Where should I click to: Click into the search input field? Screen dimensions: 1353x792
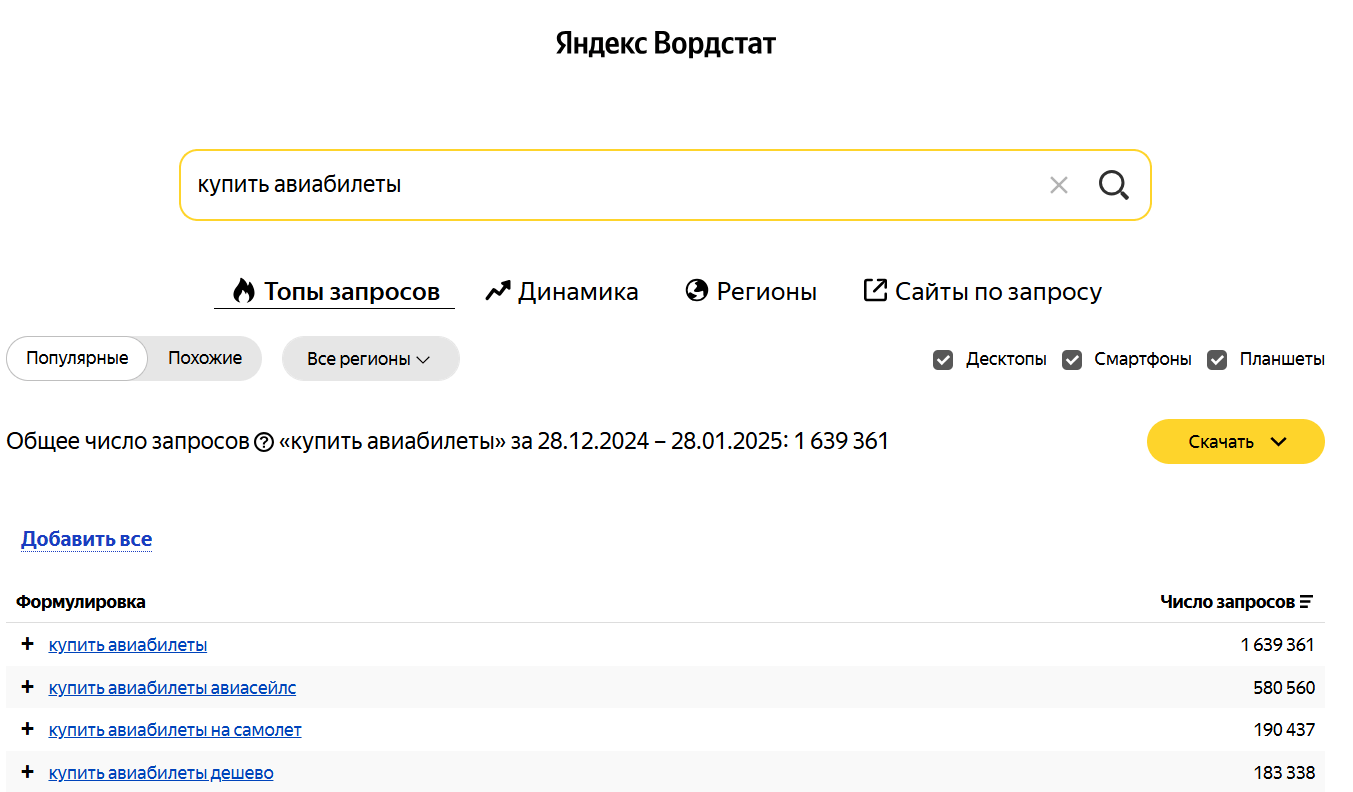[600, 185]
